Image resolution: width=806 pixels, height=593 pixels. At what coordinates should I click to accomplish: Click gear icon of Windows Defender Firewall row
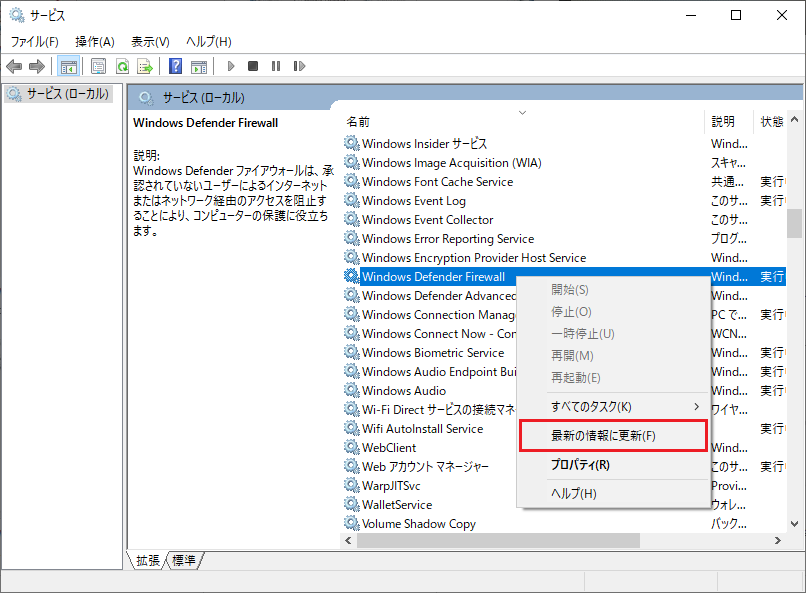point(352,276)
